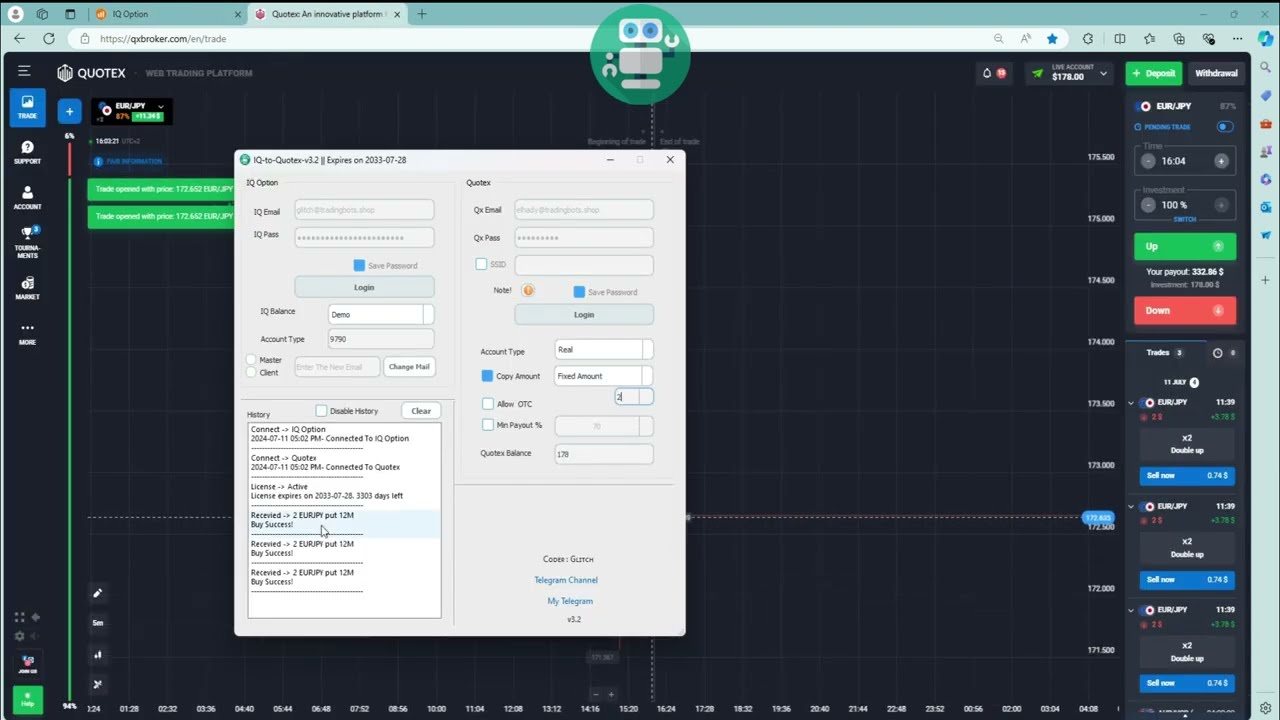Screen dimensions: 1280x720
Task: Open browser extensions puzzle icon
Action: [1088, 39]
